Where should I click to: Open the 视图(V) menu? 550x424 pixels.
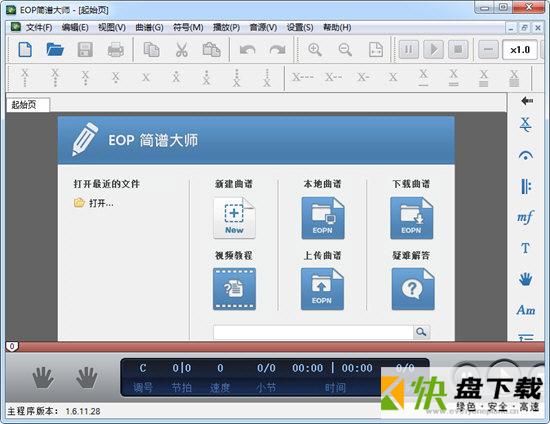[x=112, y=27]
